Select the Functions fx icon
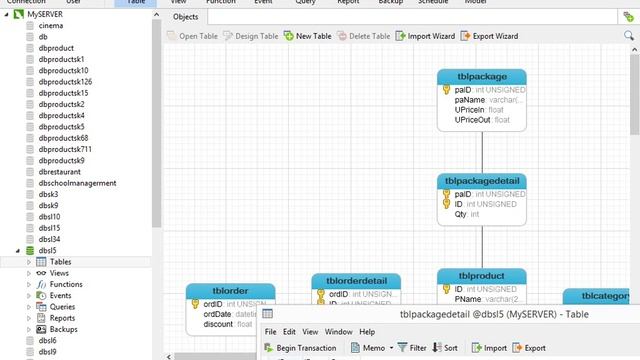The width and height of the screenshot is (640, 360). [x=41, y=284]
